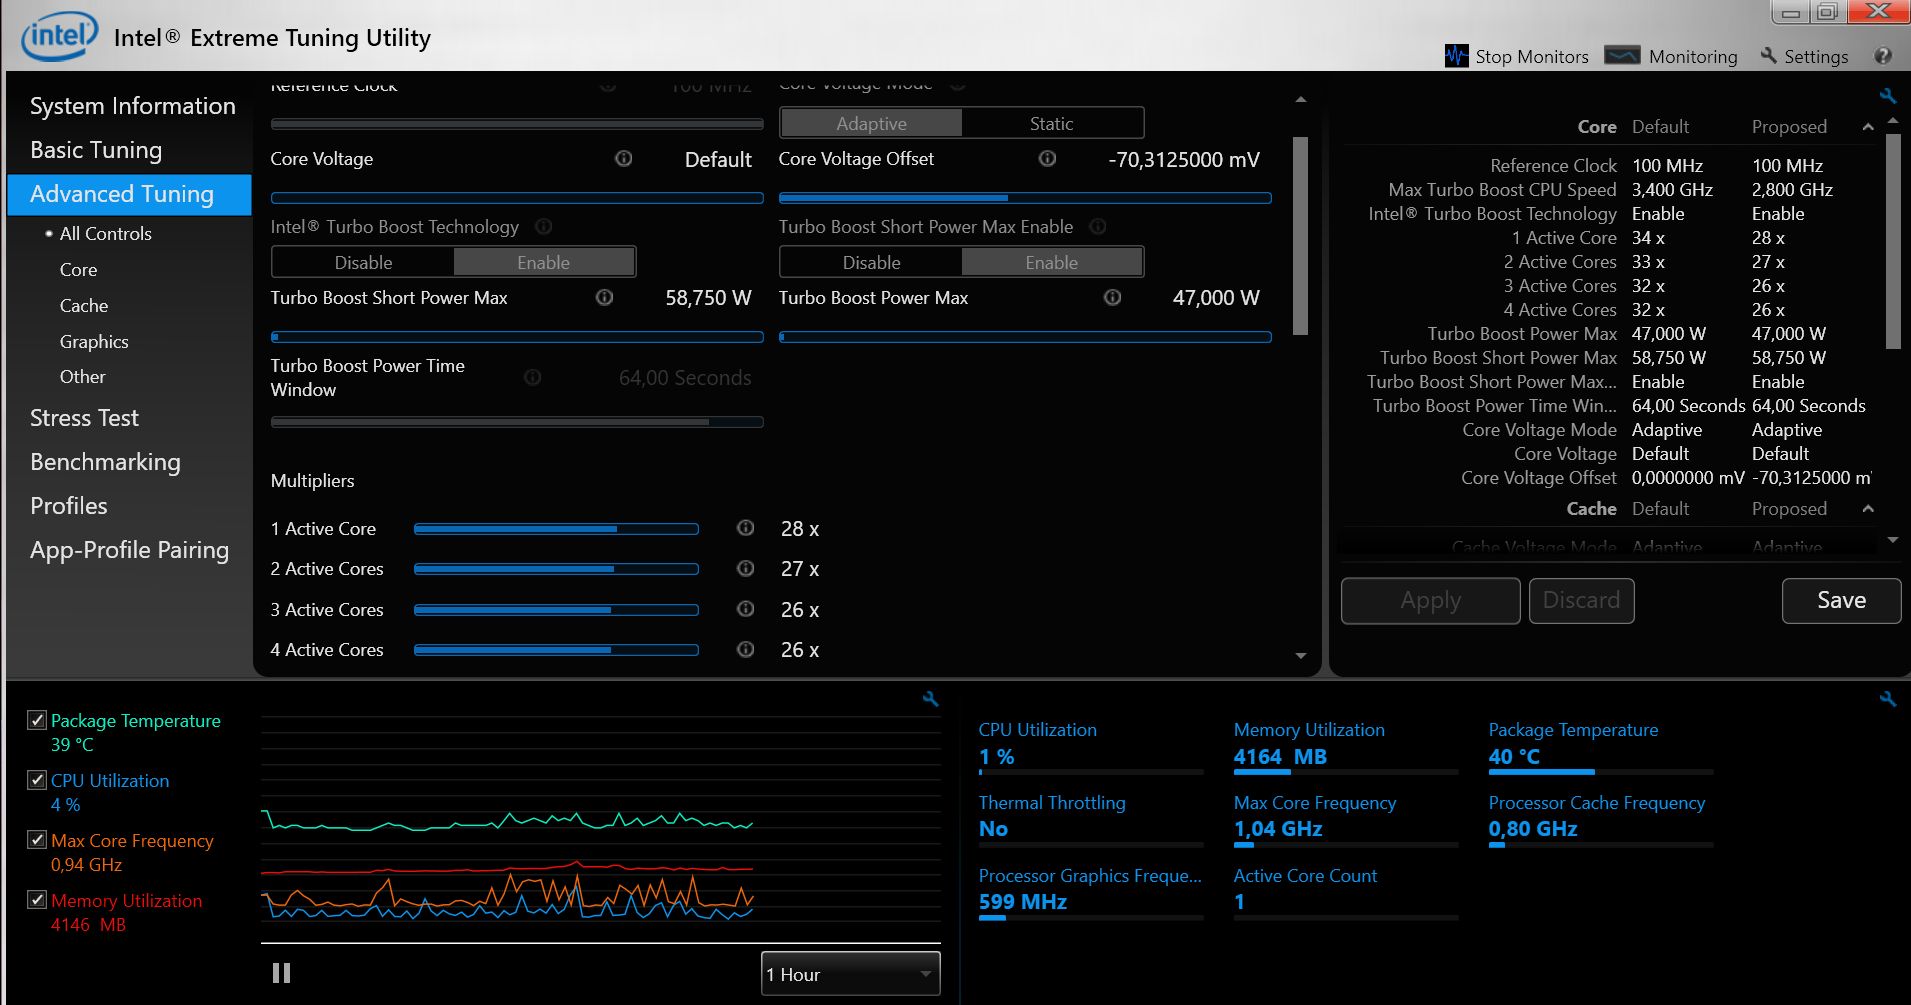Click the up arrow of the tuning controls scrollbar
The image size is (1911, 1005).
pos(1300,99)
